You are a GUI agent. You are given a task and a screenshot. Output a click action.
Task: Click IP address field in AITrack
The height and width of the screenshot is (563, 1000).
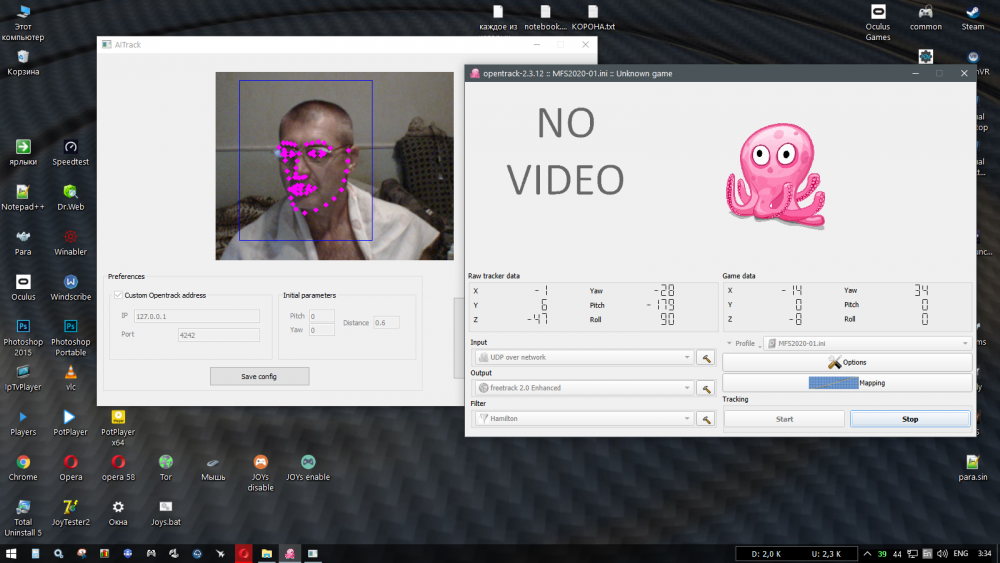pyautogui.click(x=196, y=316)
